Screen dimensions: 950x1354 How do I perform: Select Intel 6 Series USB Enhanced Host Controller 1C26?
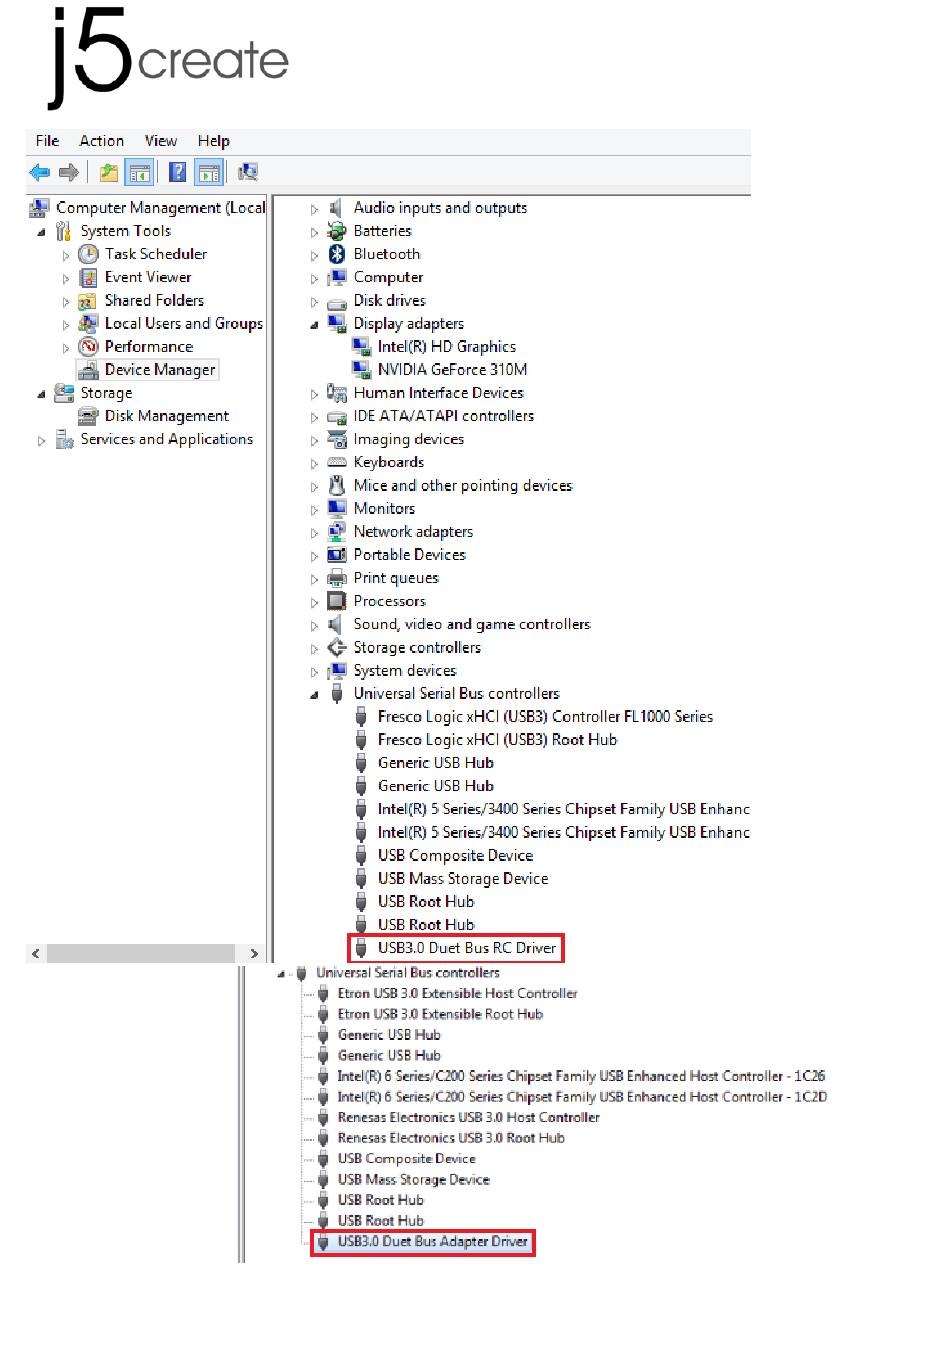(x=581, y=1076)
